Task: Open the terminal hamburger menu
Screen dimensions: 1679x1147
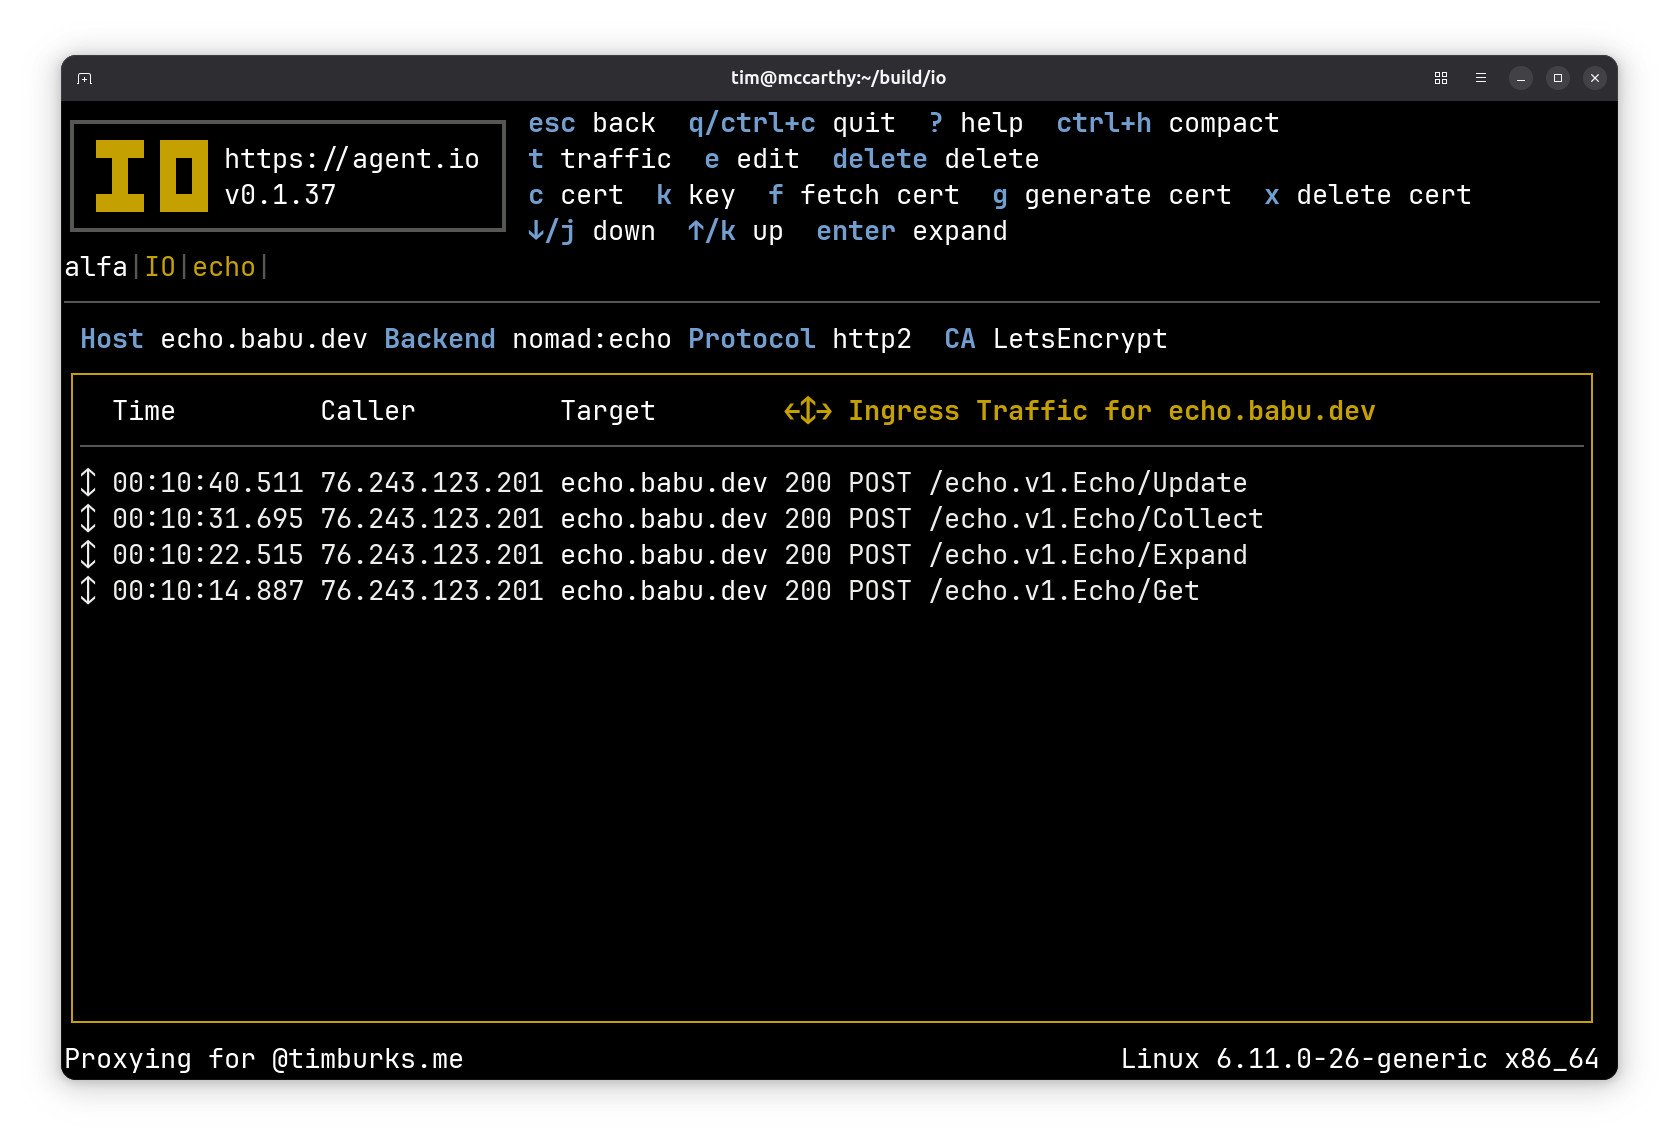Action: [1481, 78]
